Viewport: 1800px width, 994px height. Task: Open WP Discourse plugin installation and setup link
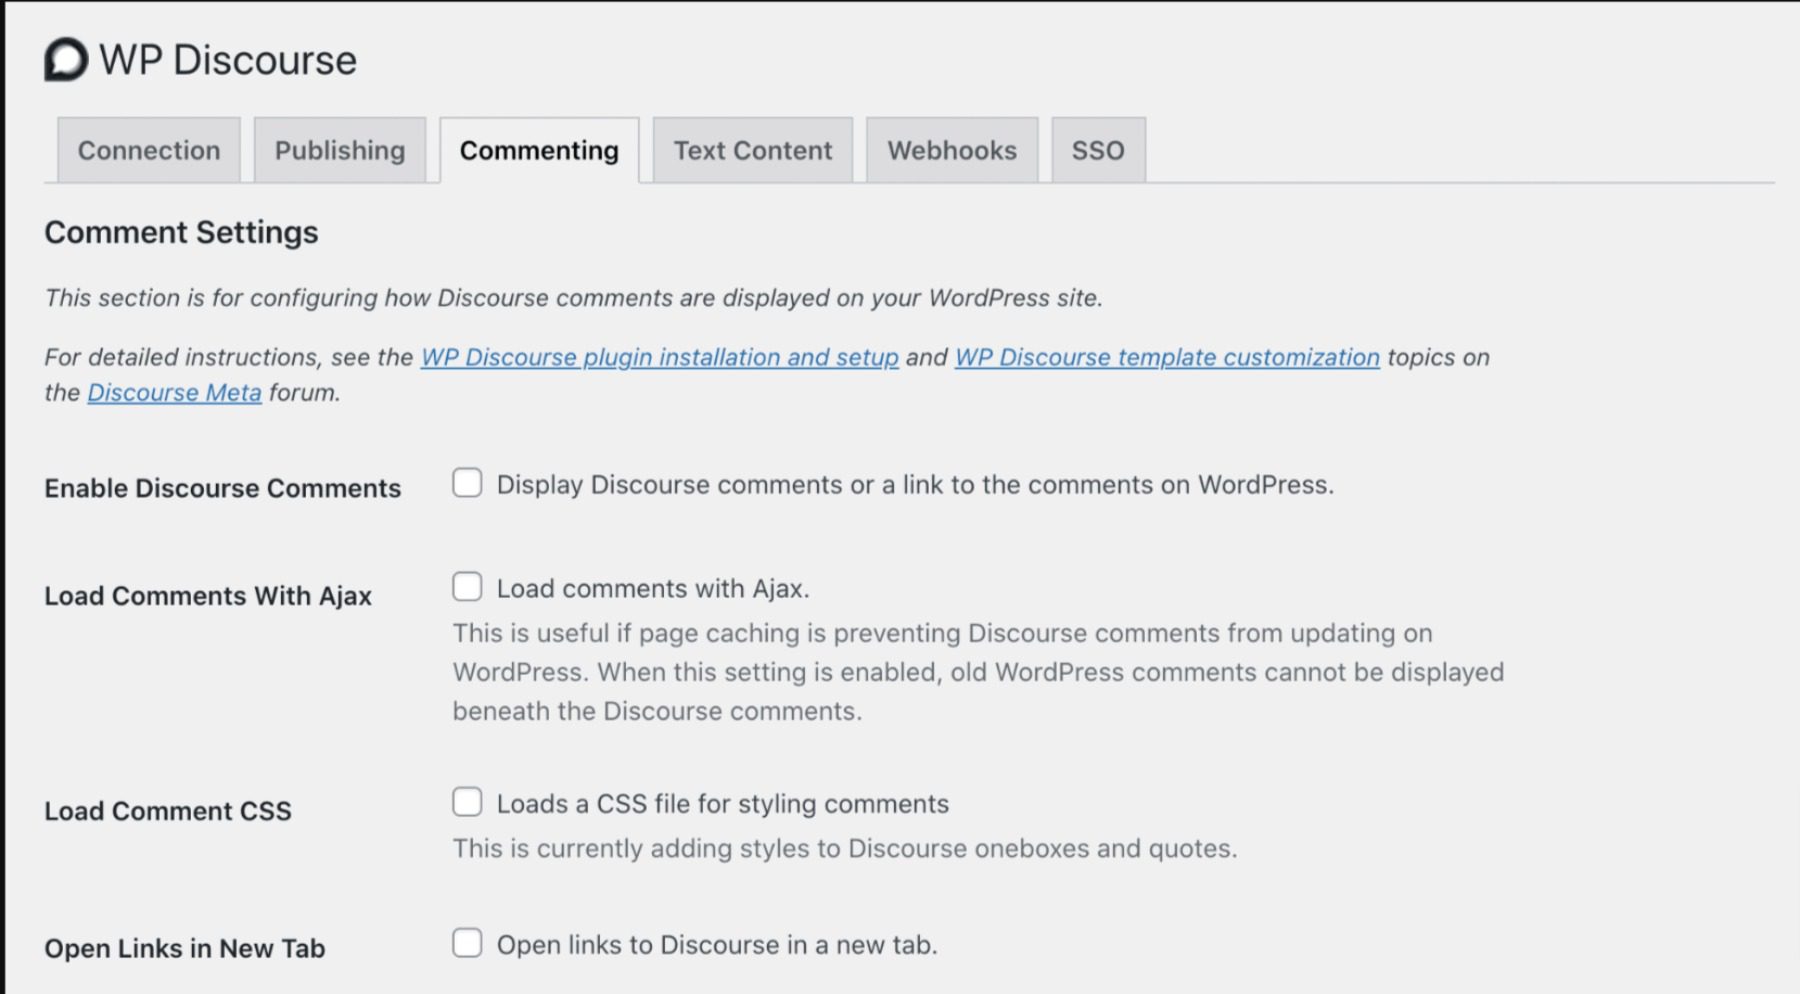pos(659,357)
